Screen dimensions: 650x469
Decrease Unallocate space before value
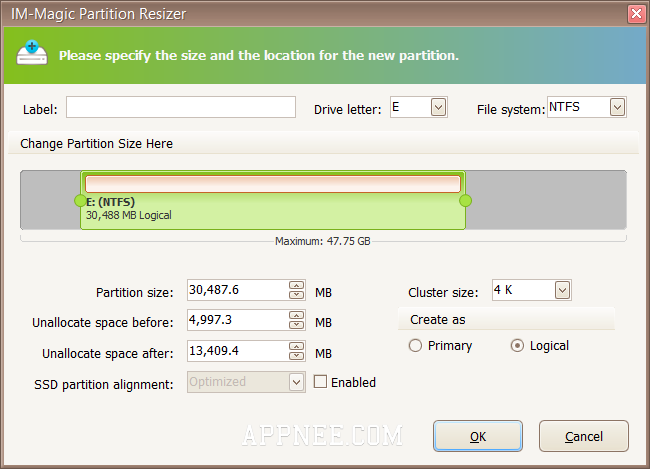[296, 325]
